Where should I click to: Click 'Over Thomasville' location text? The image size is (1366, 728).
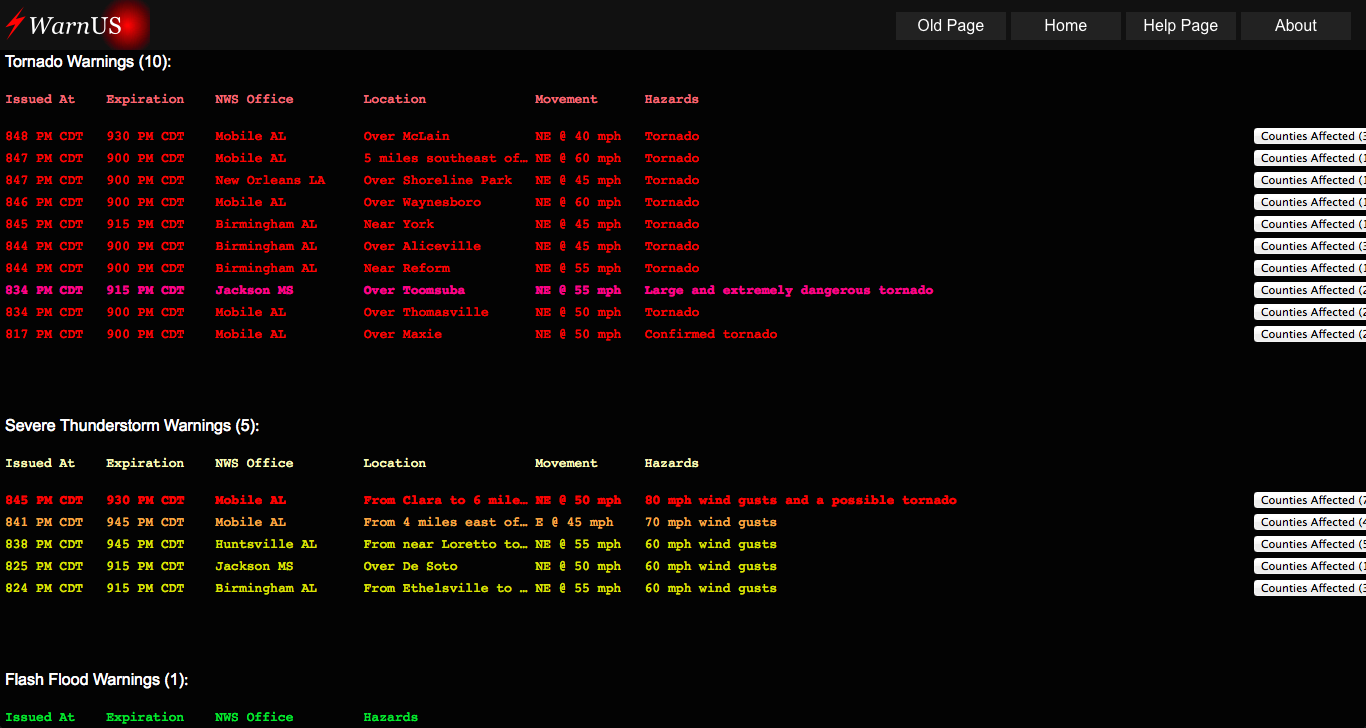point(426,312)
